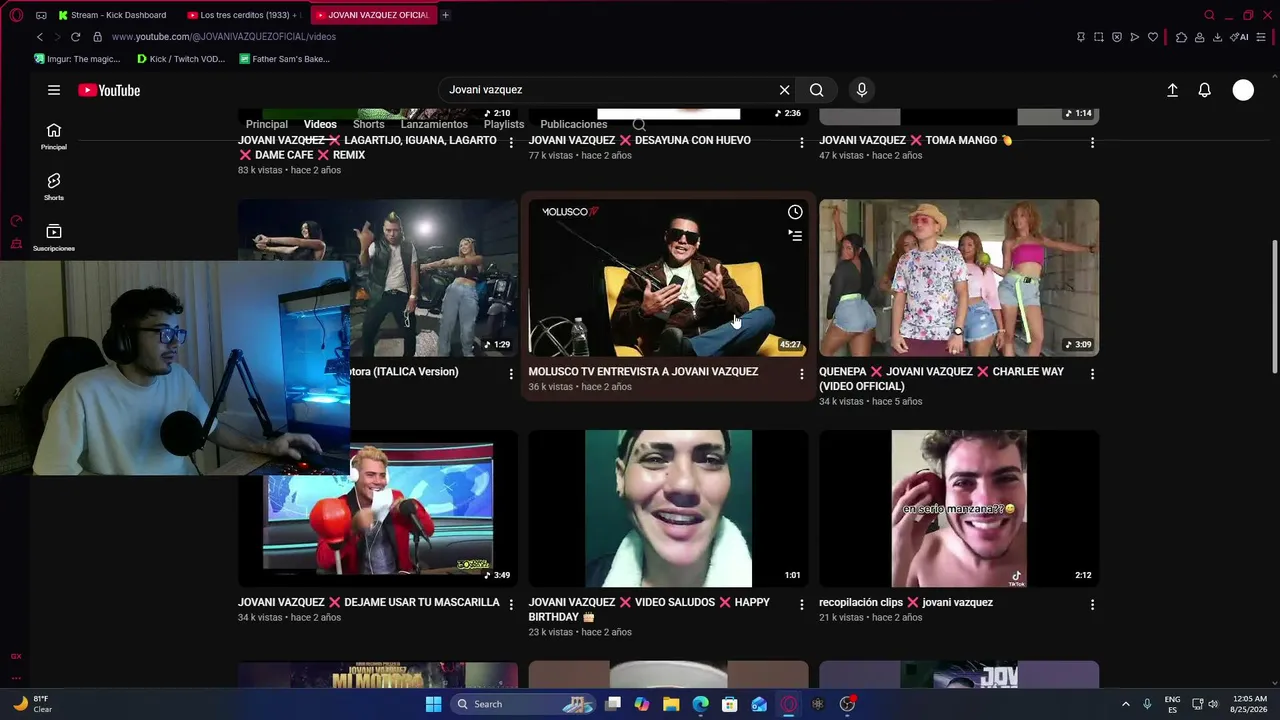The image size is (1280, 720).
Task: Play the Molusco TV interview thumbnail
Action: (x=668, y=278)
